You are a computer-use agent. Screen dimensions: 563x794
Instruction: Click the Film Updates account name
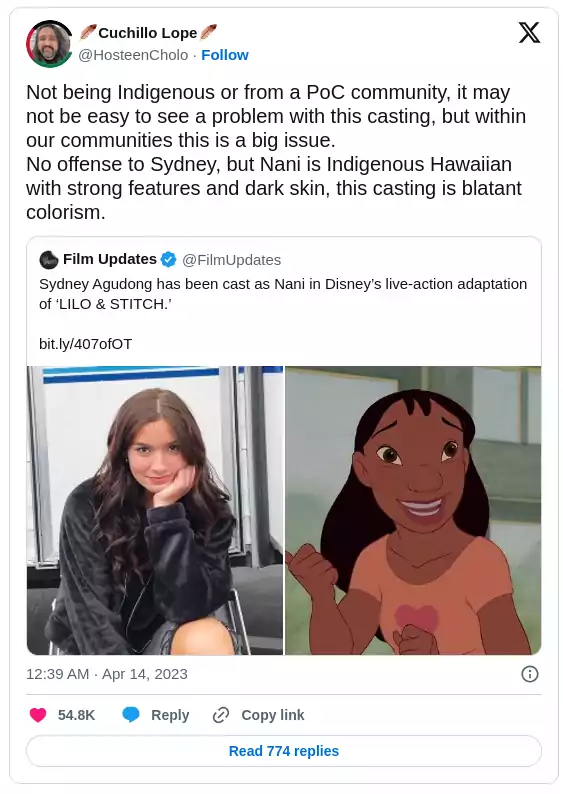(110, 259)
